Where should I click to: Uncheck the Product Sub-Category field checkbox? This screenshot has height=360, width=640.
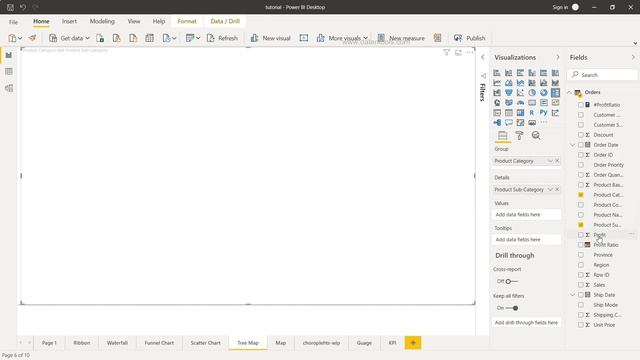(x=580, y=225)
